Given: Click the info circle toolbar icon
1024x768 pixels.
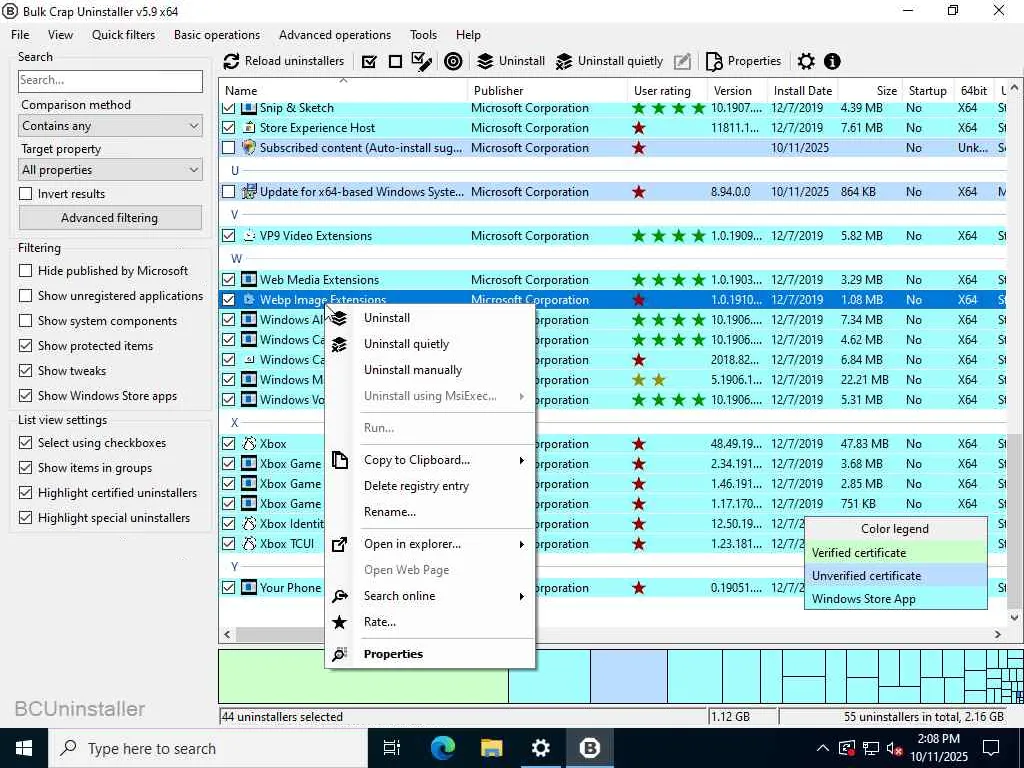Looking at the screenshot, I should tap(832, 61).
